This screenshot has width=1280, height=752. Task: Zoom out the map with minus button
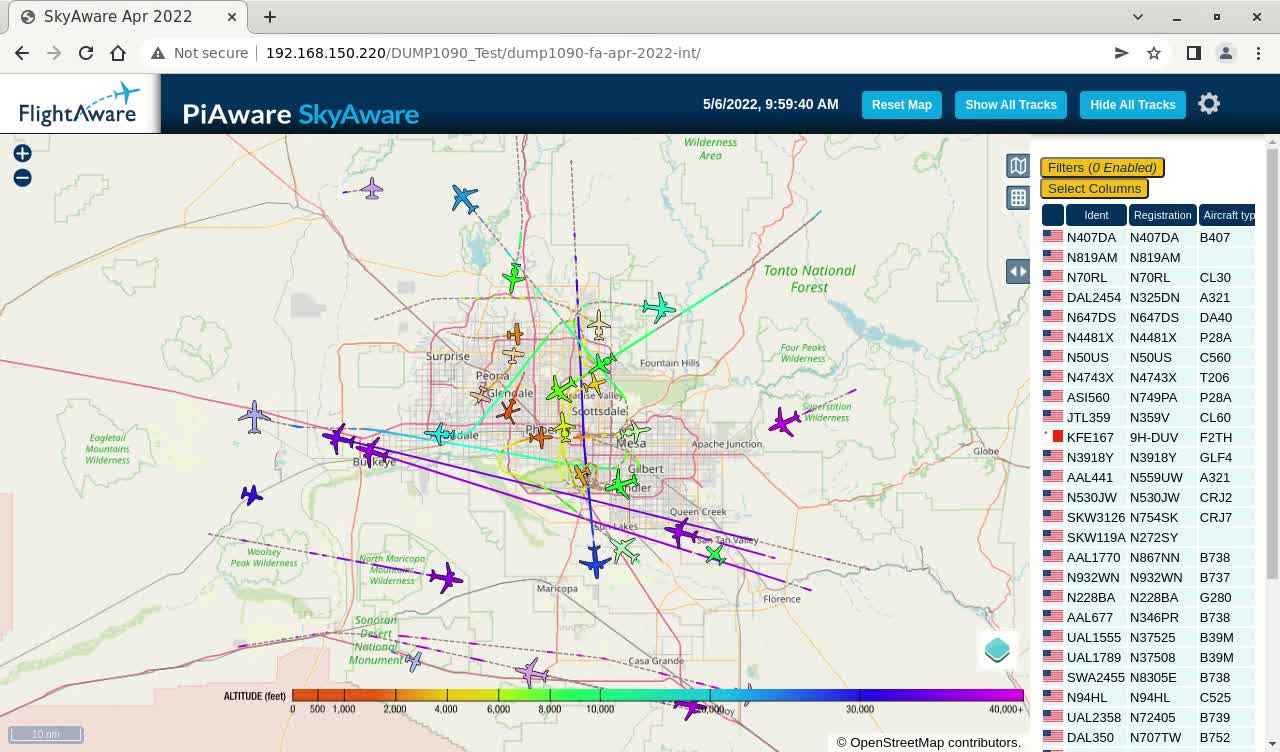[22, 178]
